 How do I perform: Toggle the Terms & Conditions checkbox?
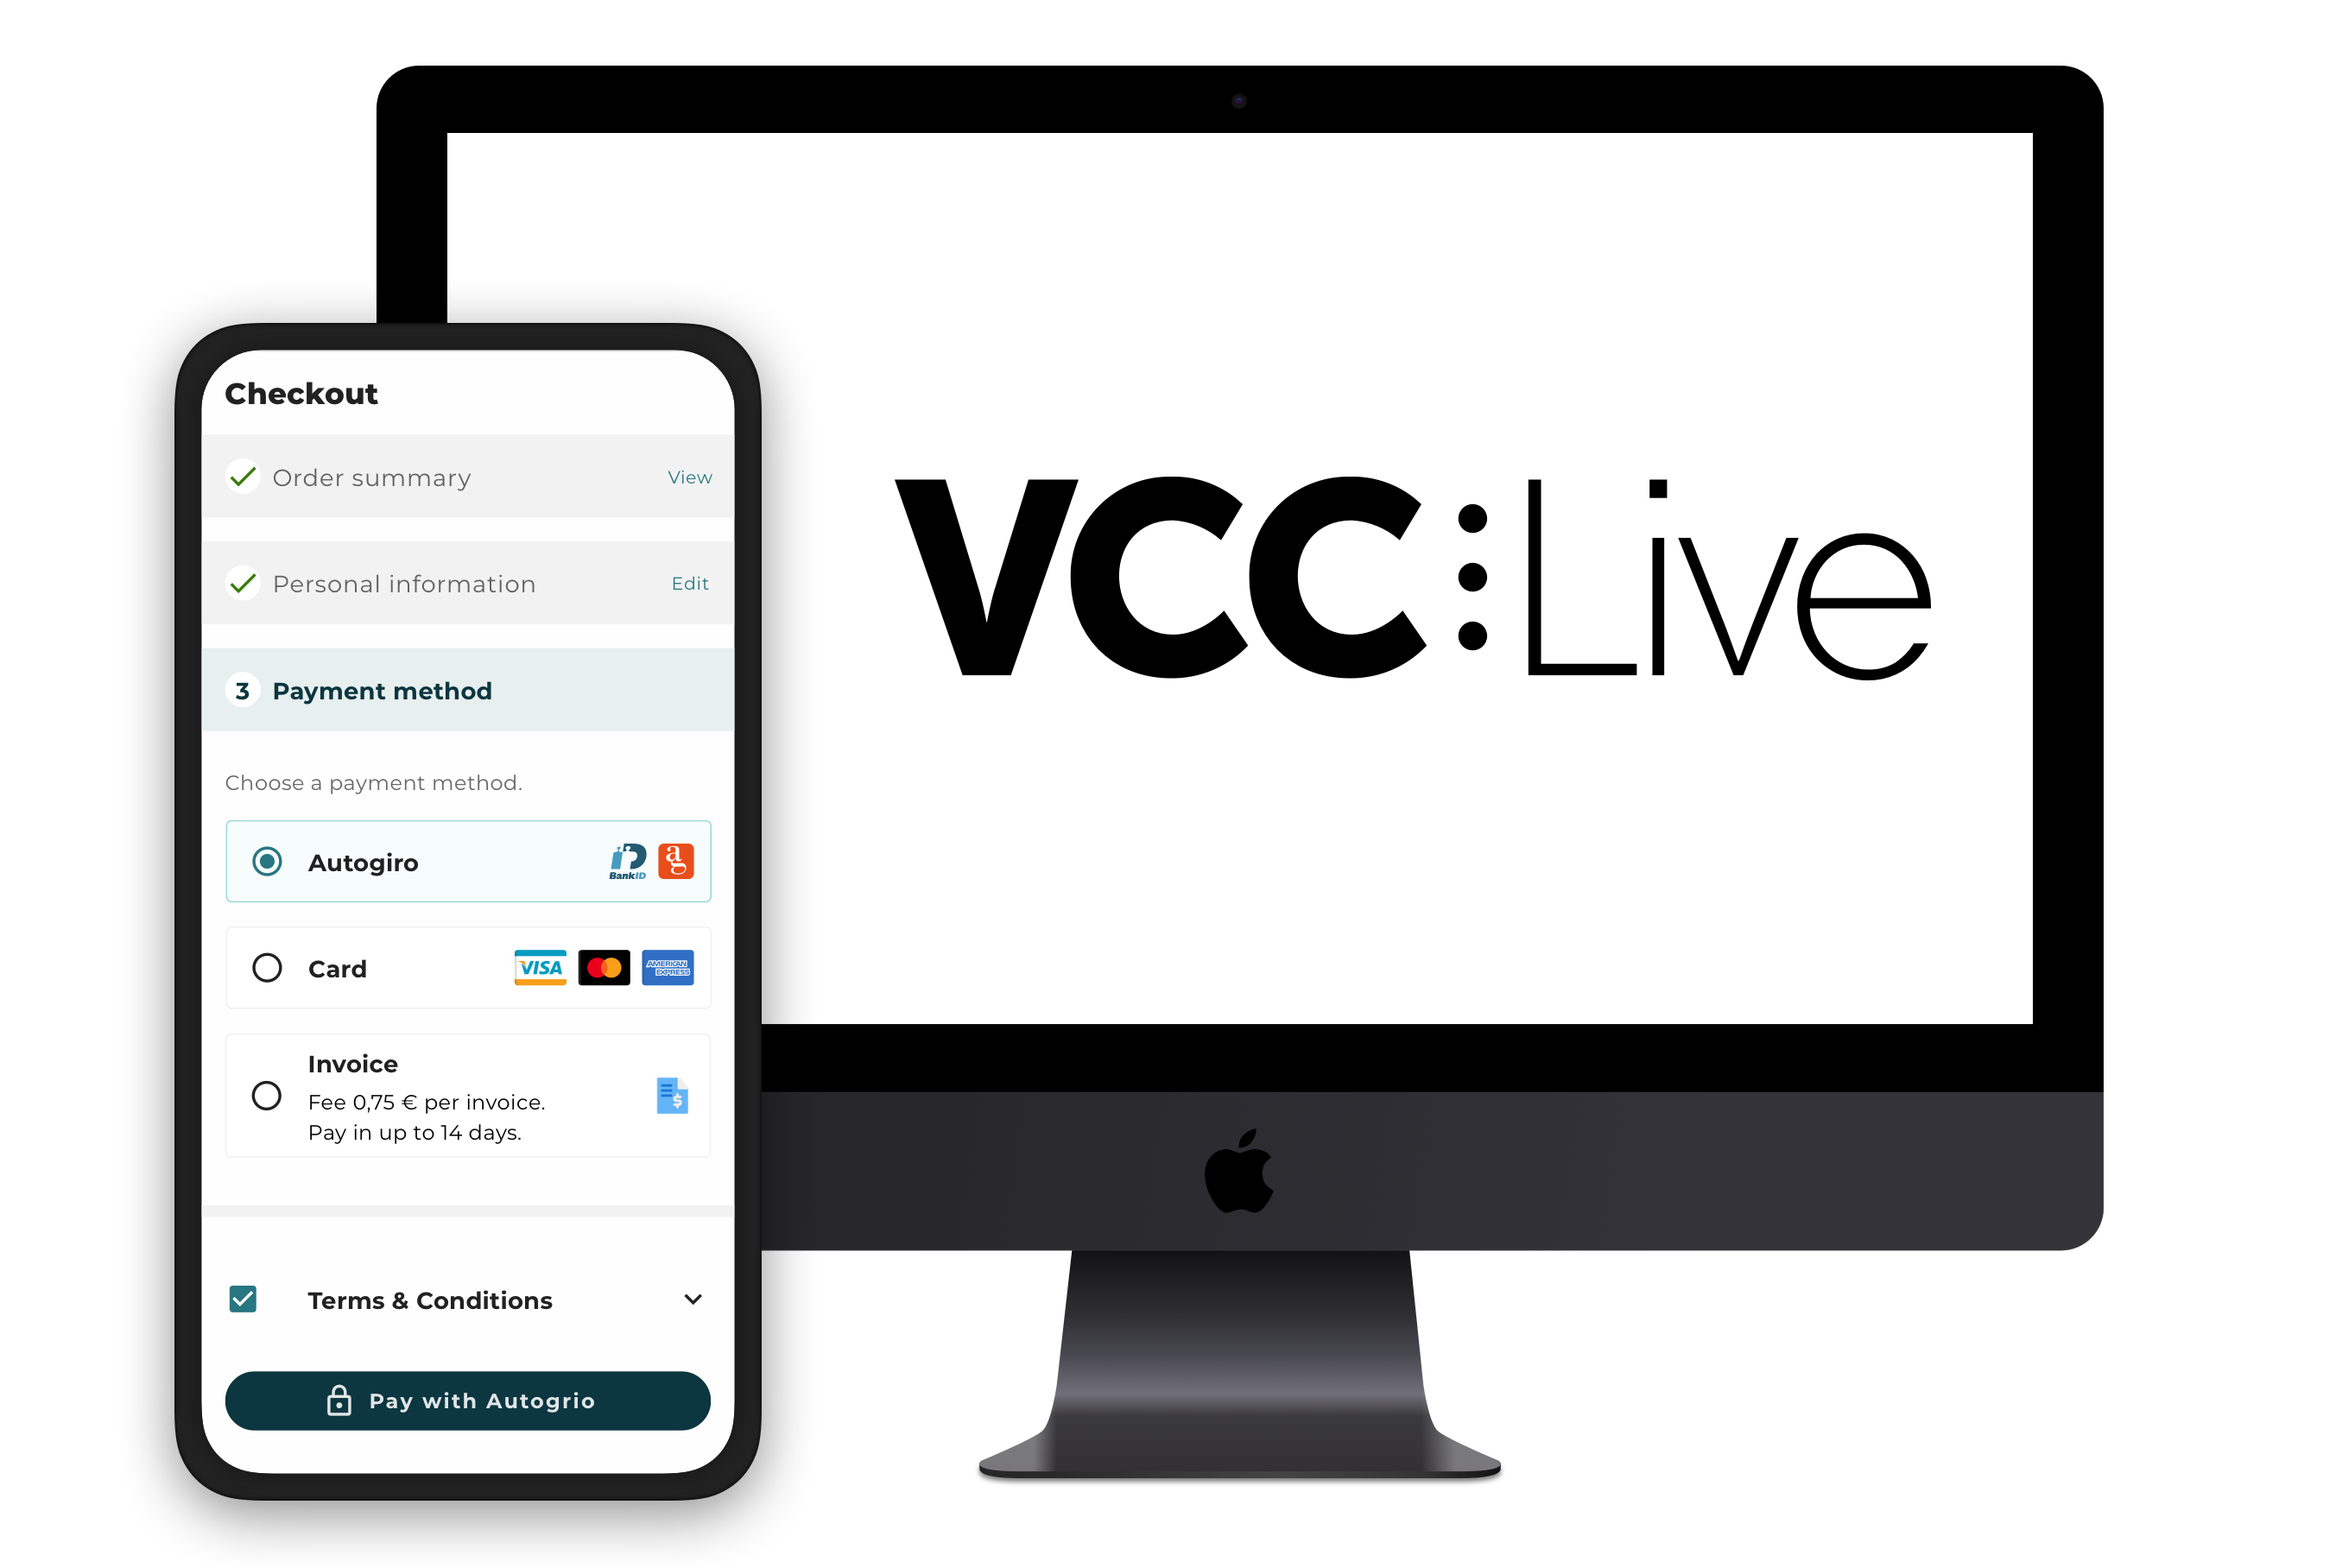(x=247, y=1297)
